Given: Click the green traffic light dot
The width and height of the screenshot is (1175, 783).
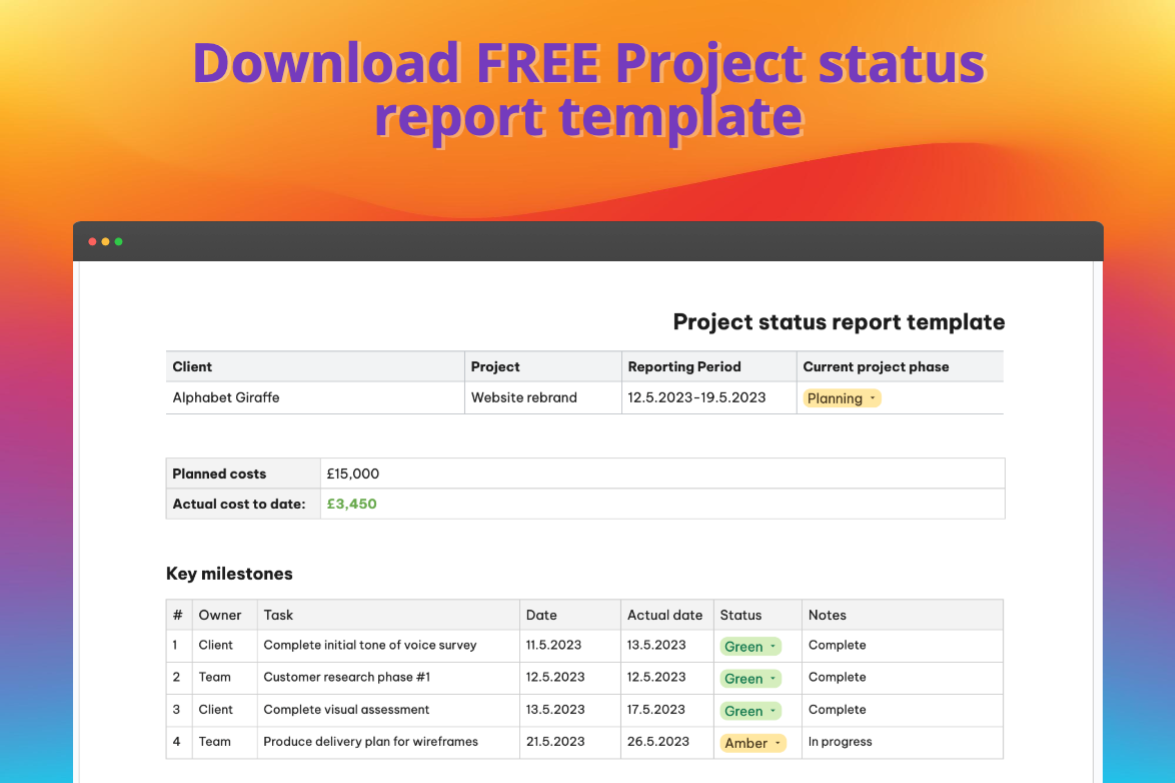Looking at the screenshot, I should tap(119, 241).
